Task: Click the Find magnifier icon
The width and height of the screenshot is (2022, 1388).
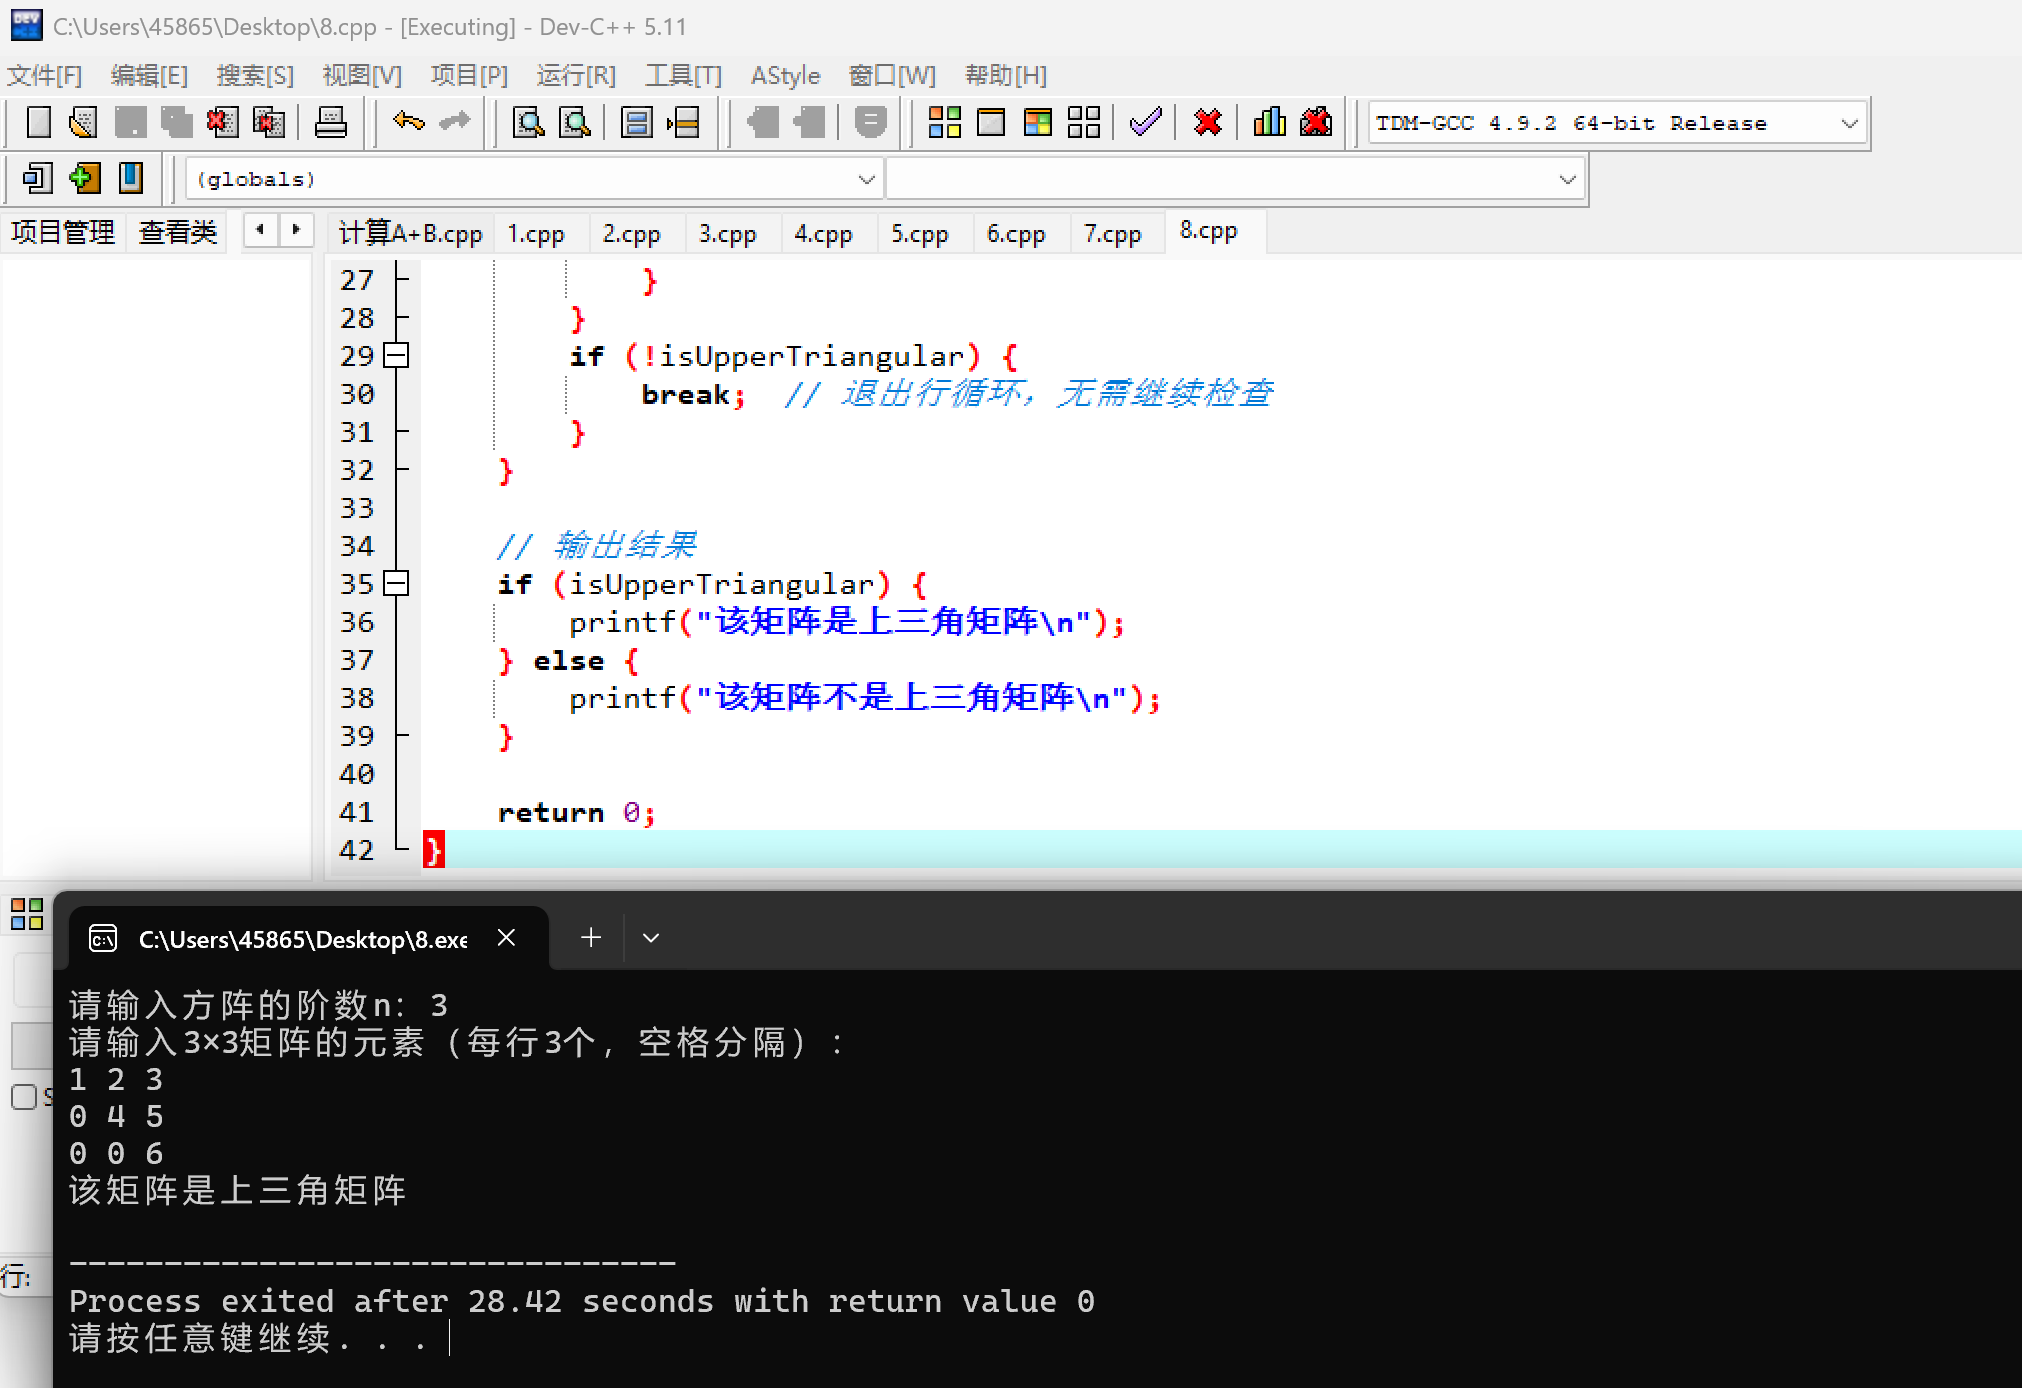Action: [x=528, y=123]
